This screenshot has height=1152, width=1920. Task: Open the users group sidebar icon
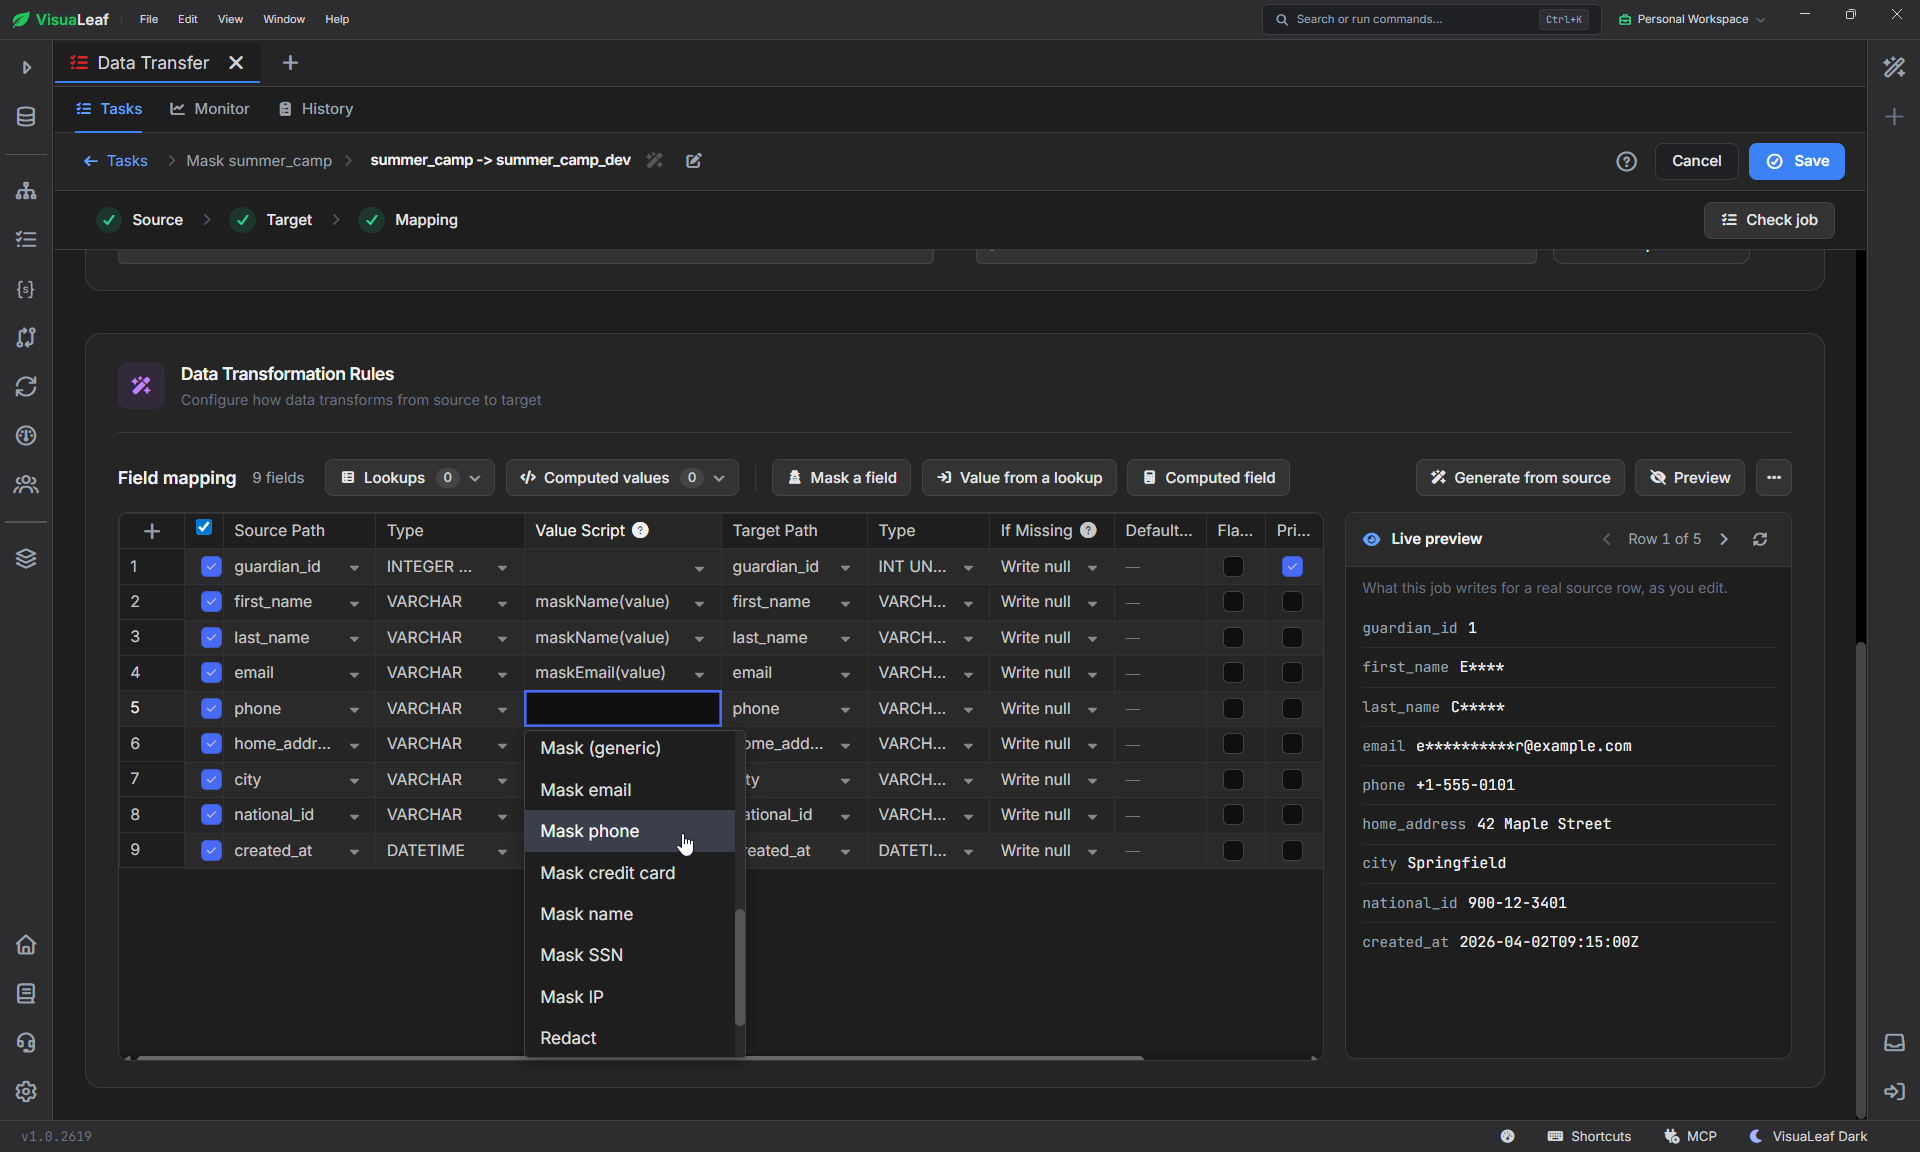coord(26,485)
